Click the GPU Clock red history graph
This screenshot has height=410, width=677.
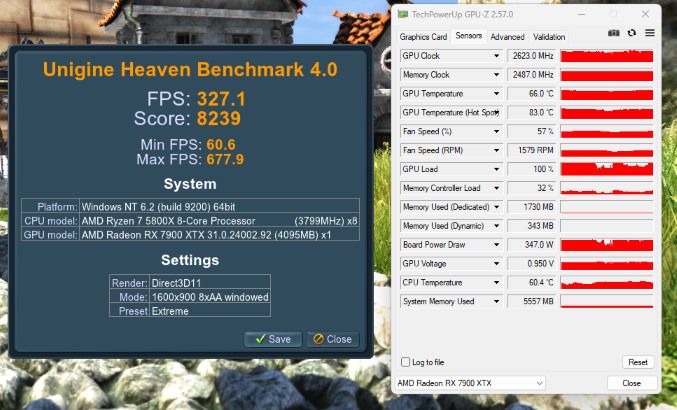click(607, 56)
